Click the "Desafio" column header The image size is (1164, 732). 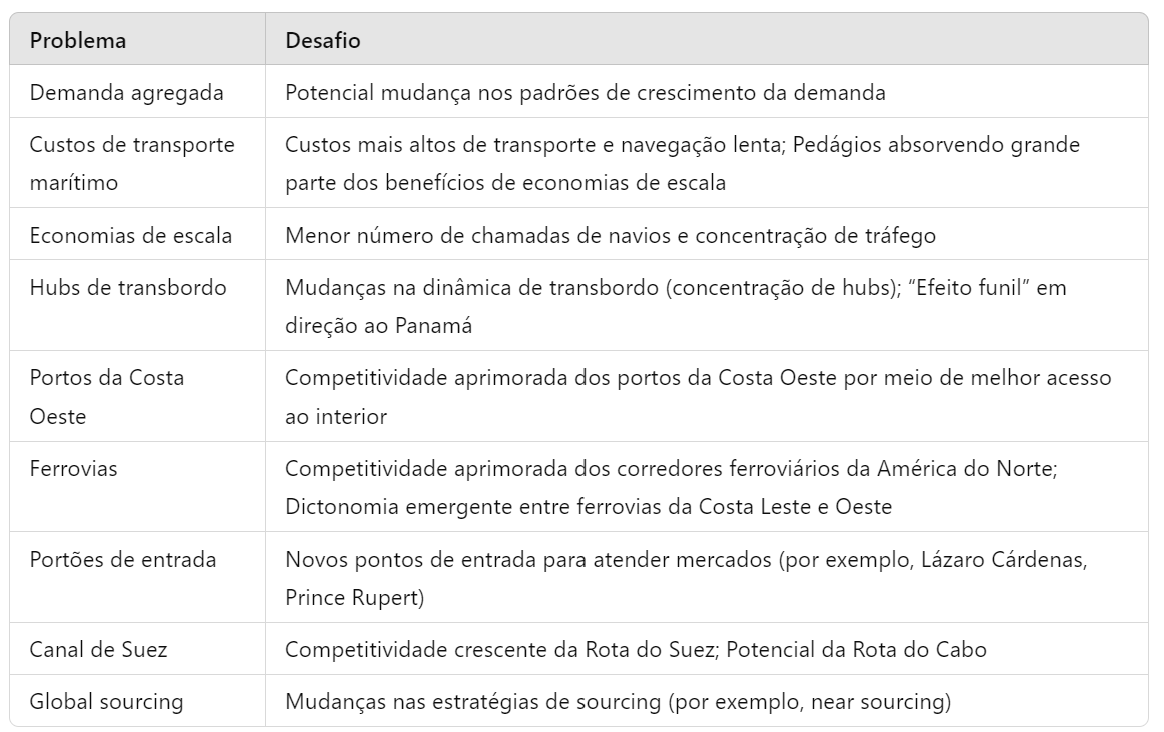coord(323,41)
